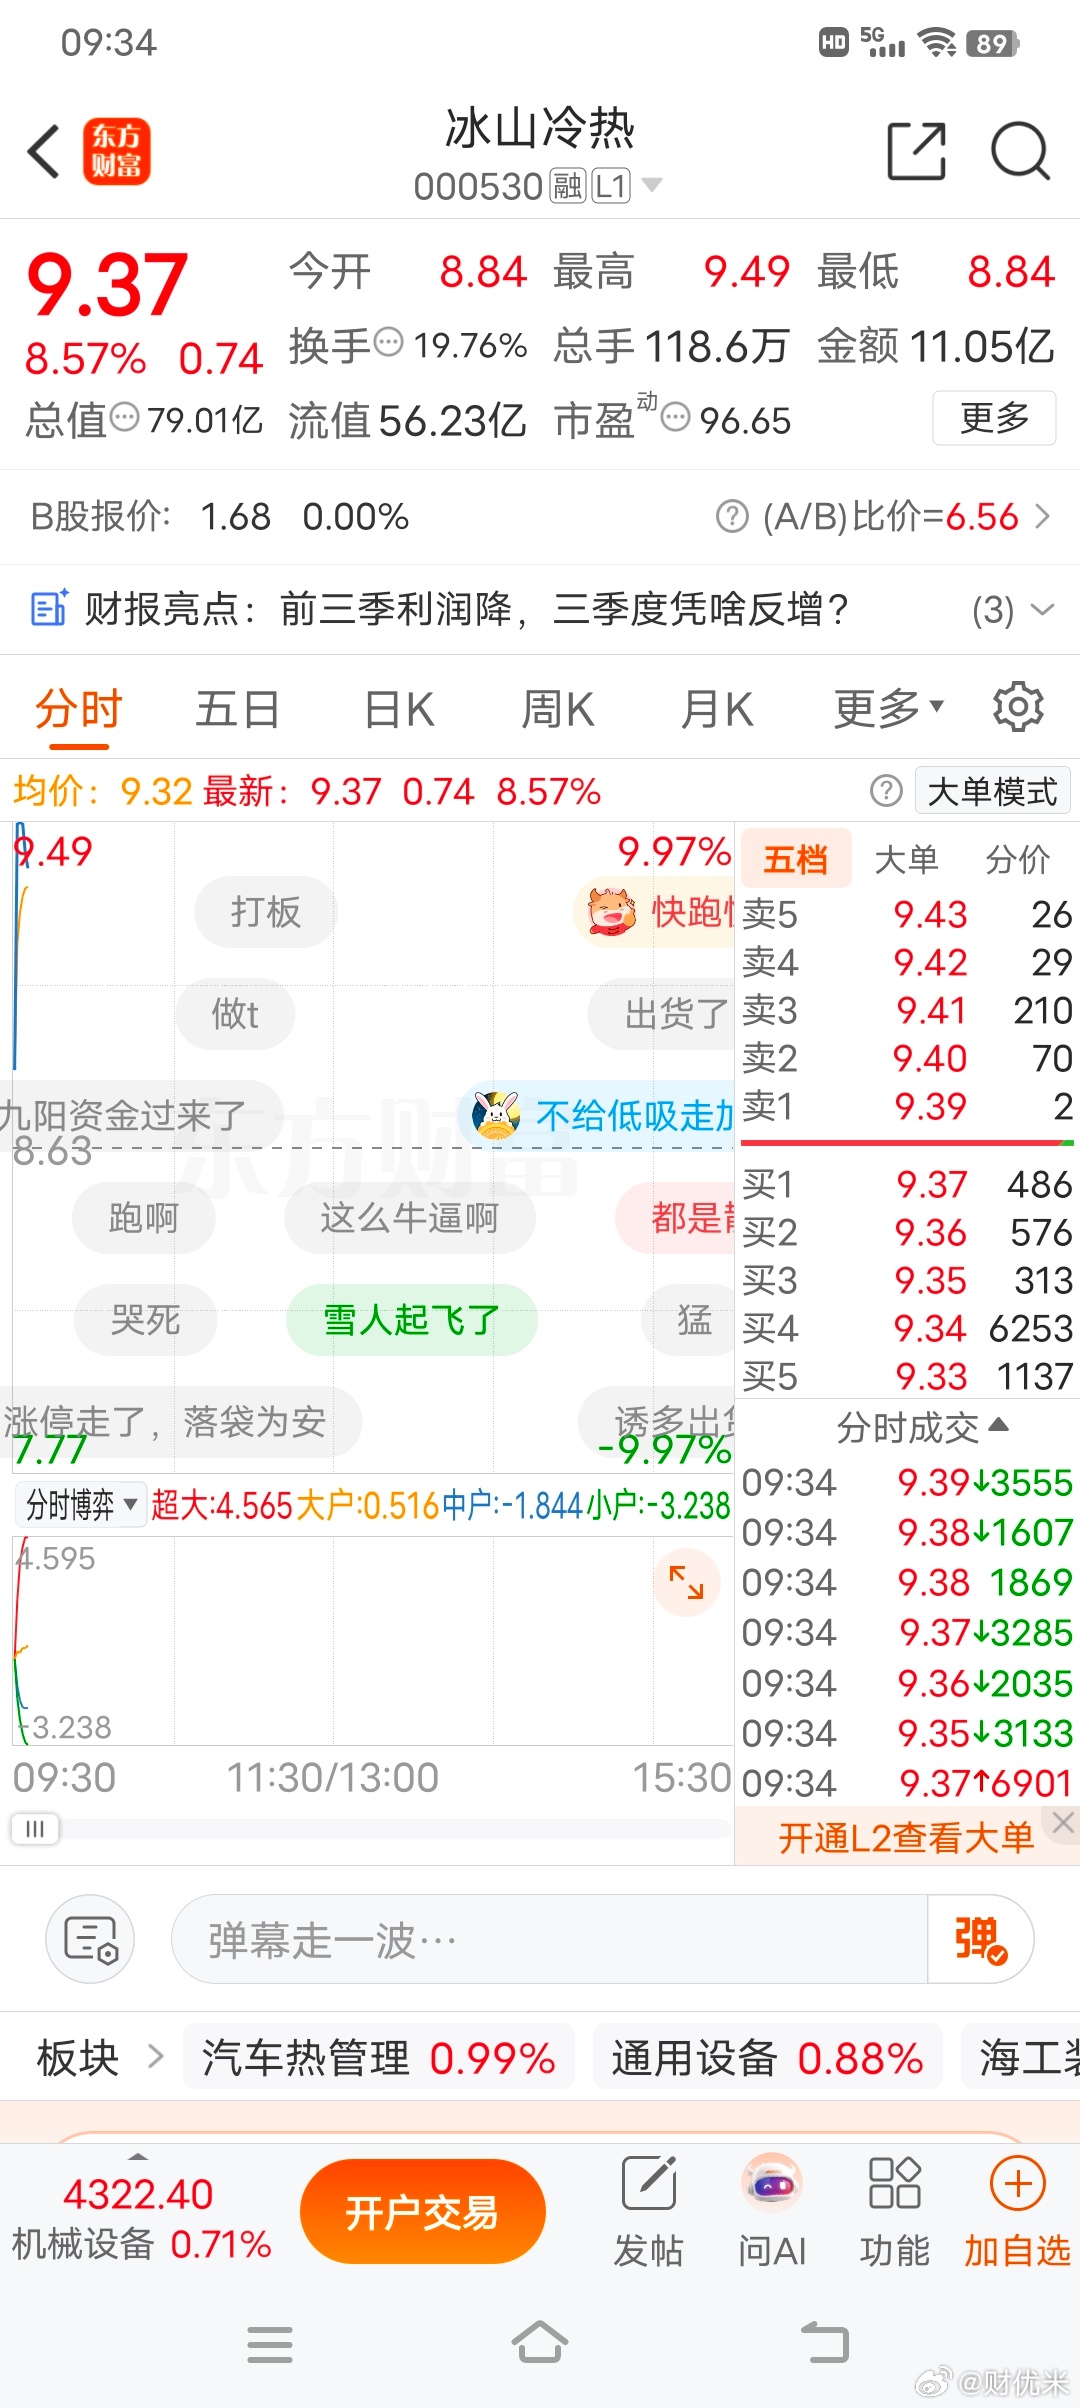Image resolution: width=1080 pixels, height=2408 pixels.
Task: Switch to the 月K chart tab
Action: coord(717,710)
